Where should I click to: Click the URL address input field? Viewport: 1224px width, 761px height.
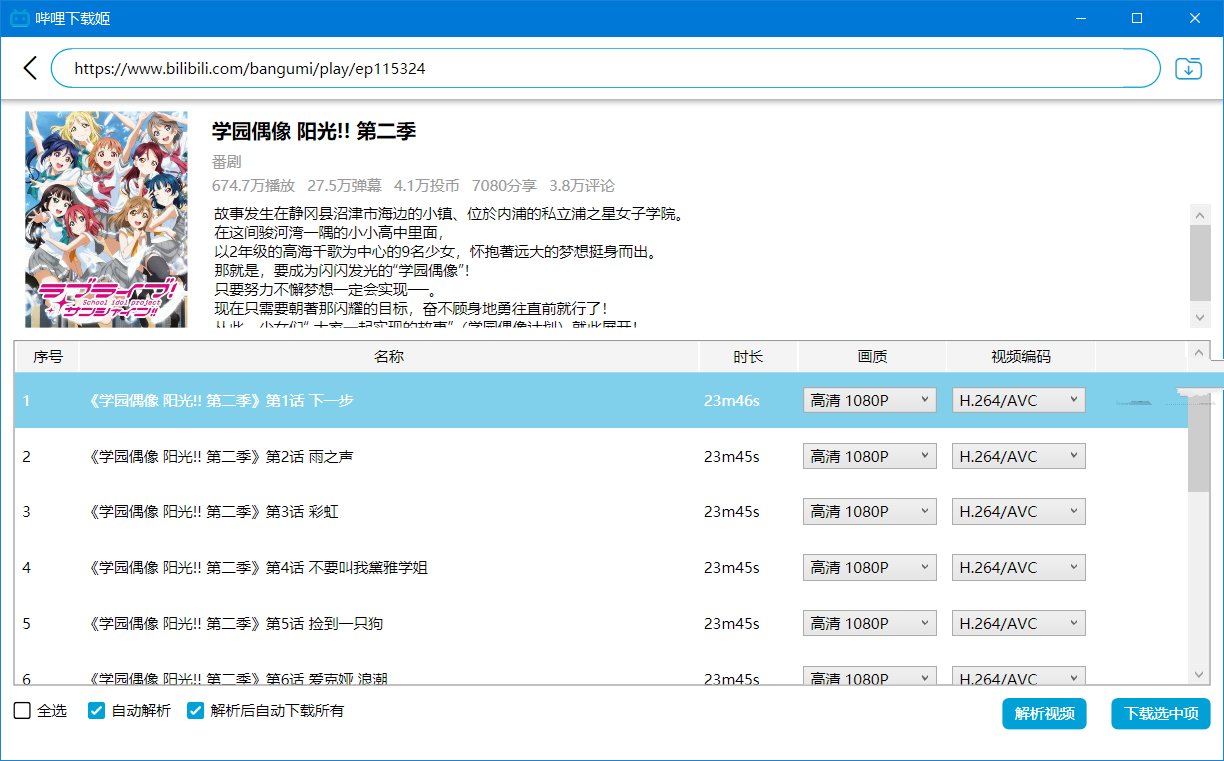(600, 68)
